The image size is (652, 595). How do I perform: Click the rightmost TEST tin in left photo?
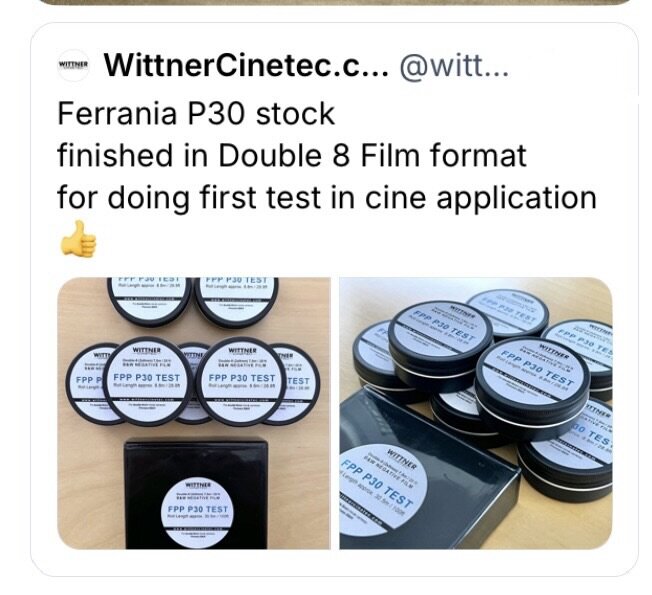click(298, 384)
